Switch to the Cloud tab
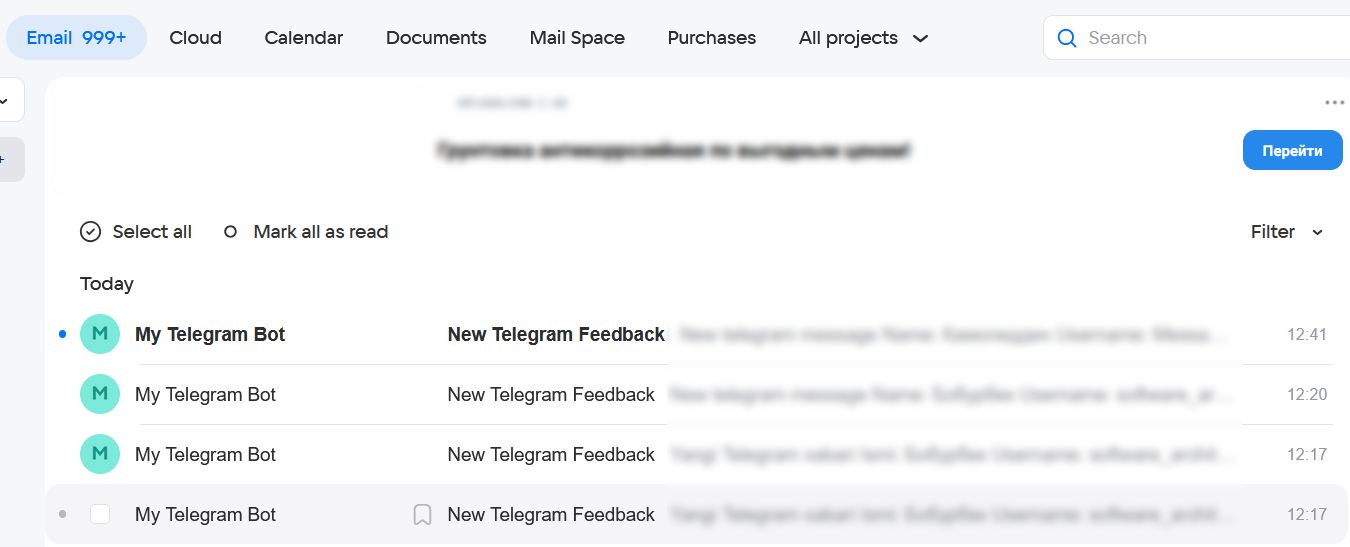 point(195,38)
